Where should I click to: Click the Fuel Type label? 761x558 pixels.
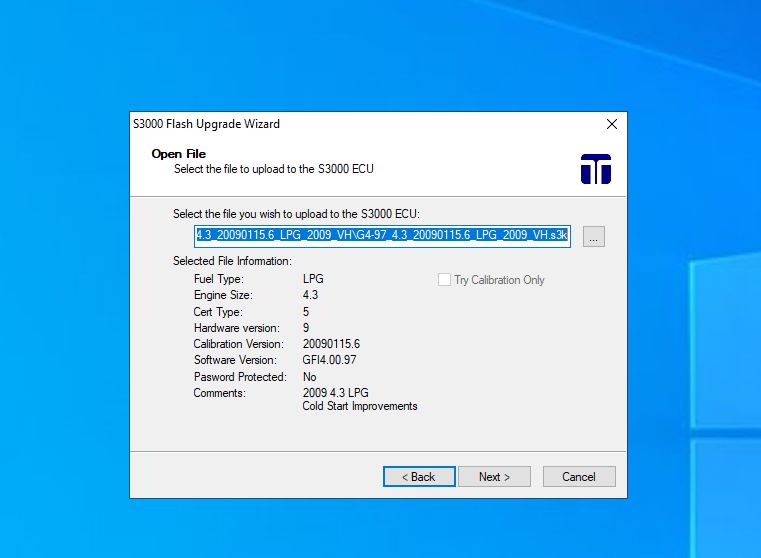(219, 279)
